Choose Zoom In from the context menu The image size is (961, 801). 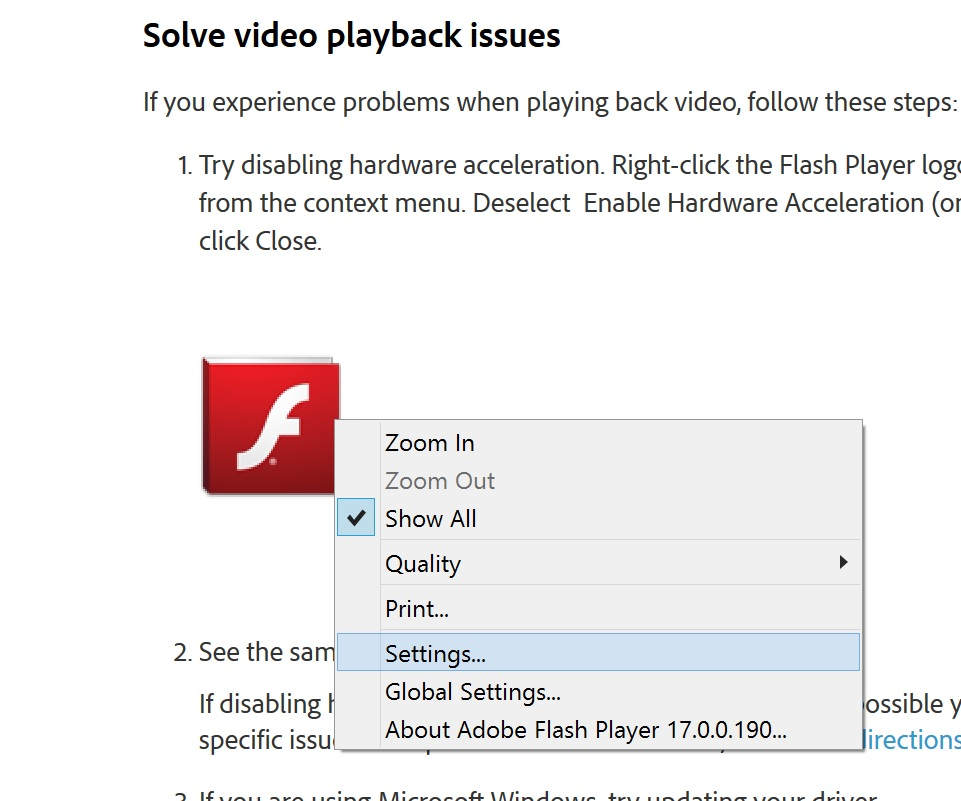click(430, 443)
